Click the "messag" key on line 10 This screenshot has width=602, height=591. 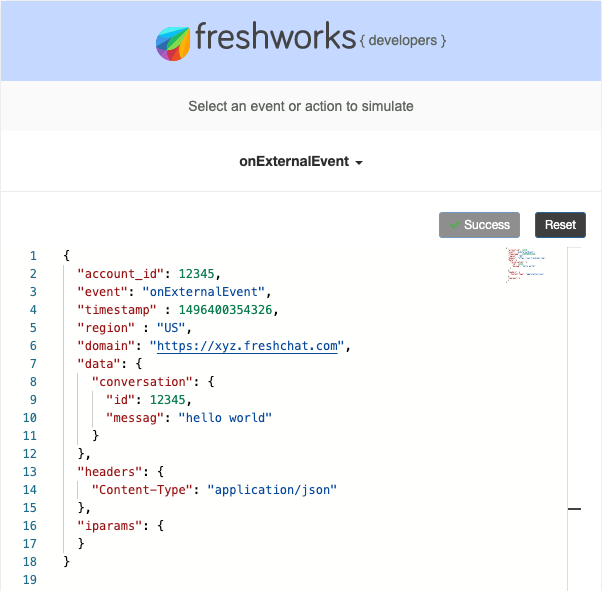click(x=135, y=418)
